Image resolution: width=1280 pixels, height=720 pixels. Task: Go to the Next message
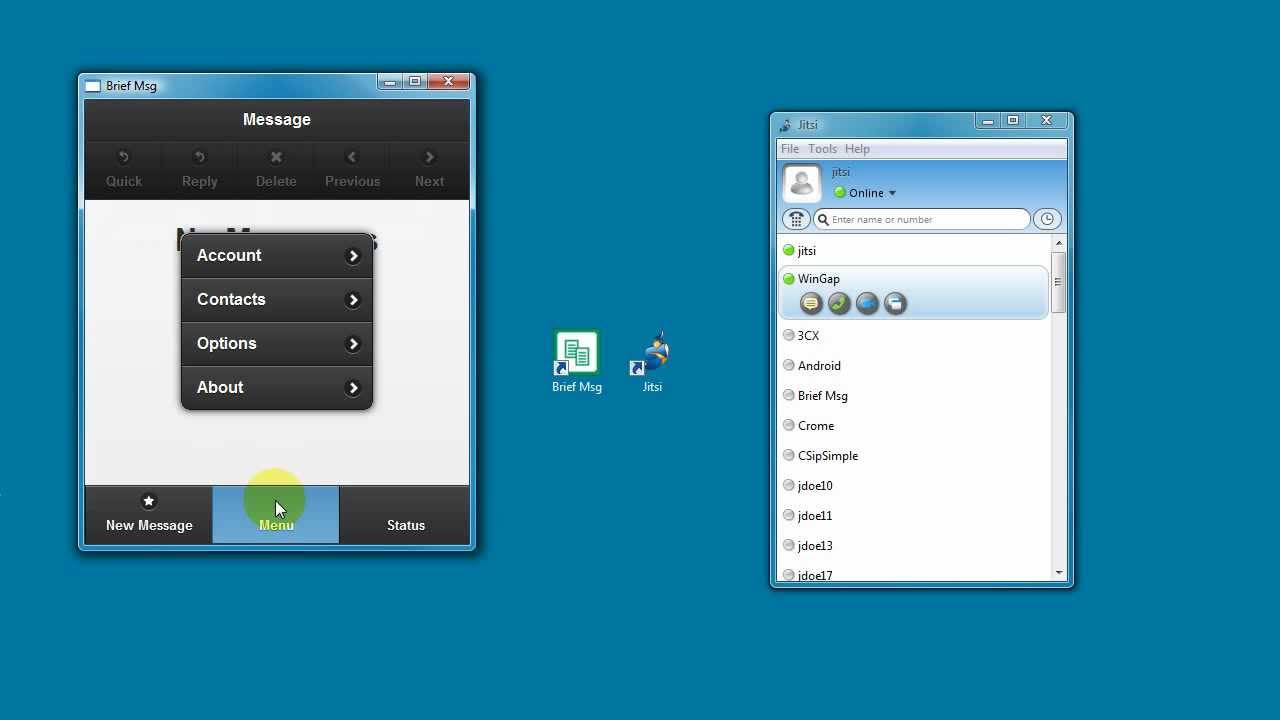(430, 168)
